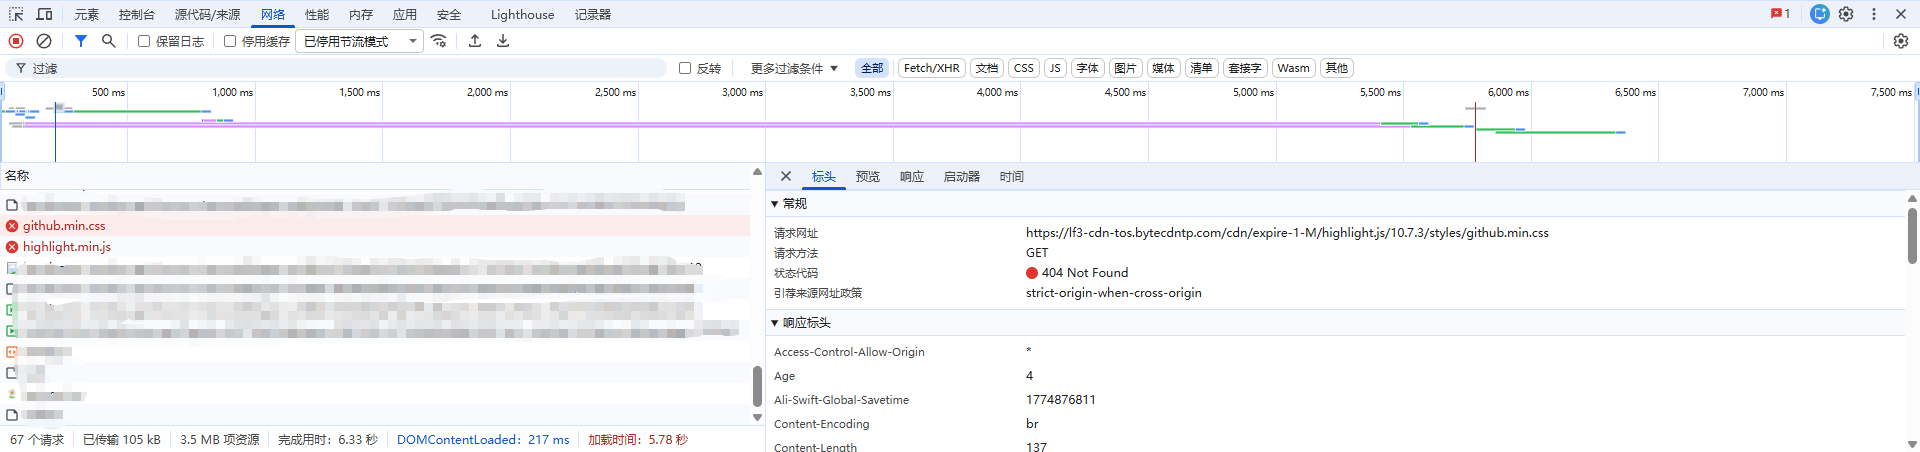Open the 响应 tab in request details
The width and height of the screenshot is (1920, 452).
click(911, 177)
